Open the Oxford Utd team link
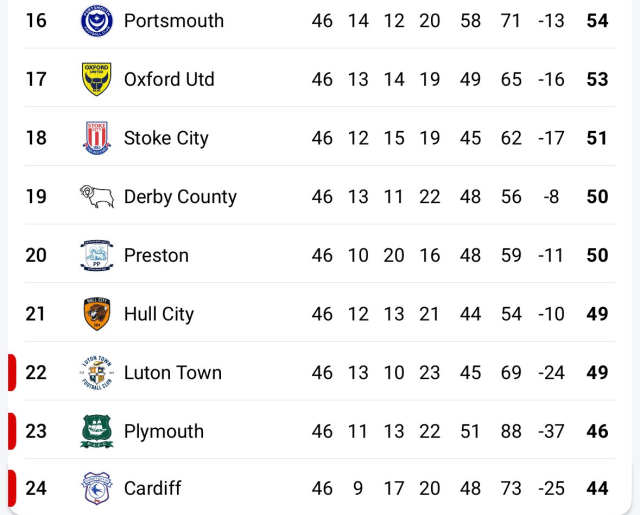 click(169, 80)
